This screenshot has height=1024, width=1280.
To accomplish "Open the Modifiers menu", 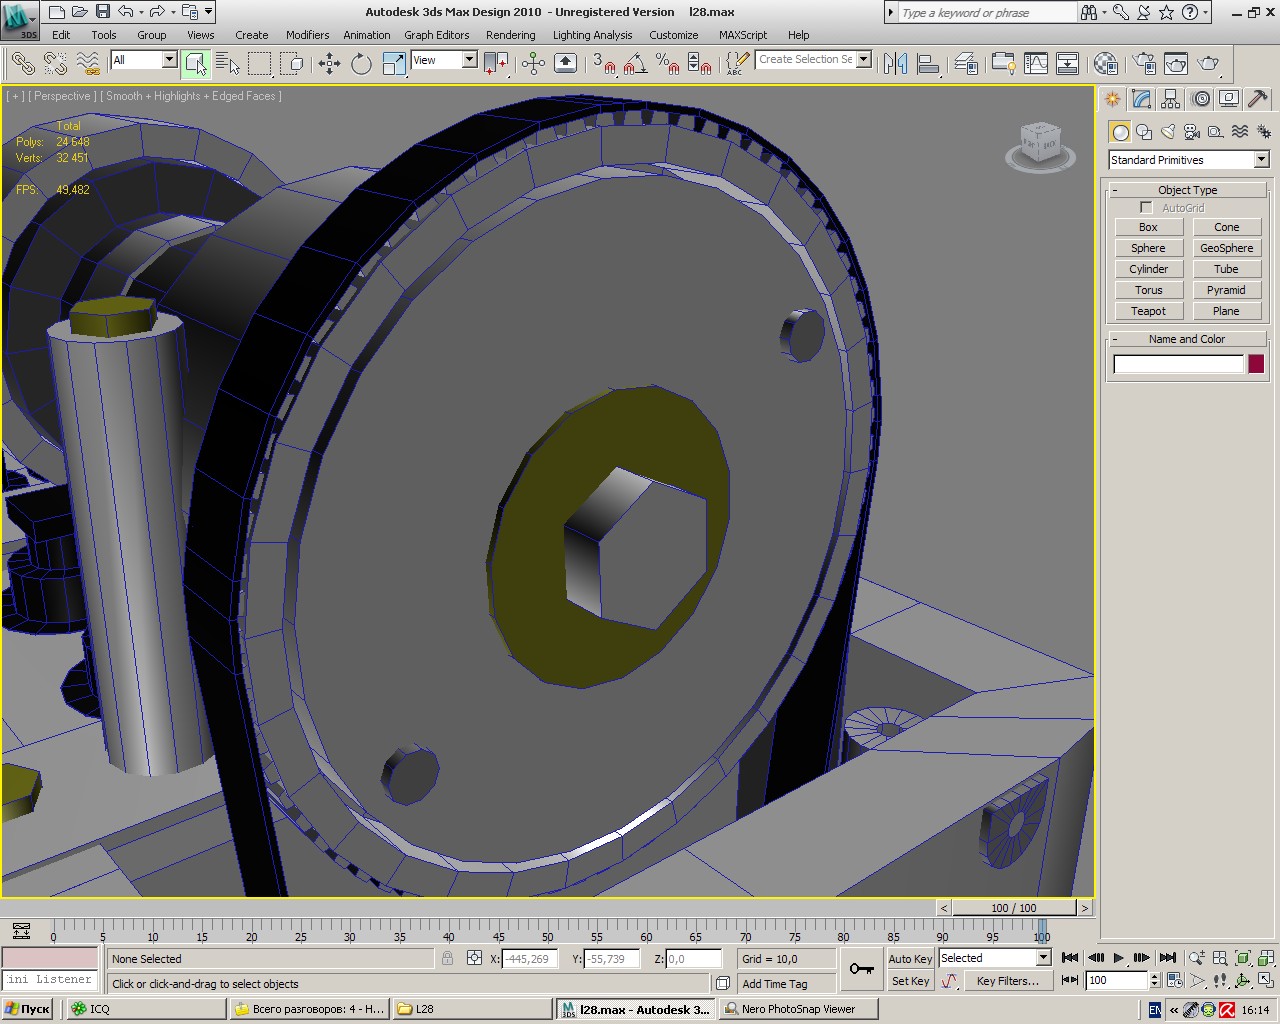I will point(307,35).
